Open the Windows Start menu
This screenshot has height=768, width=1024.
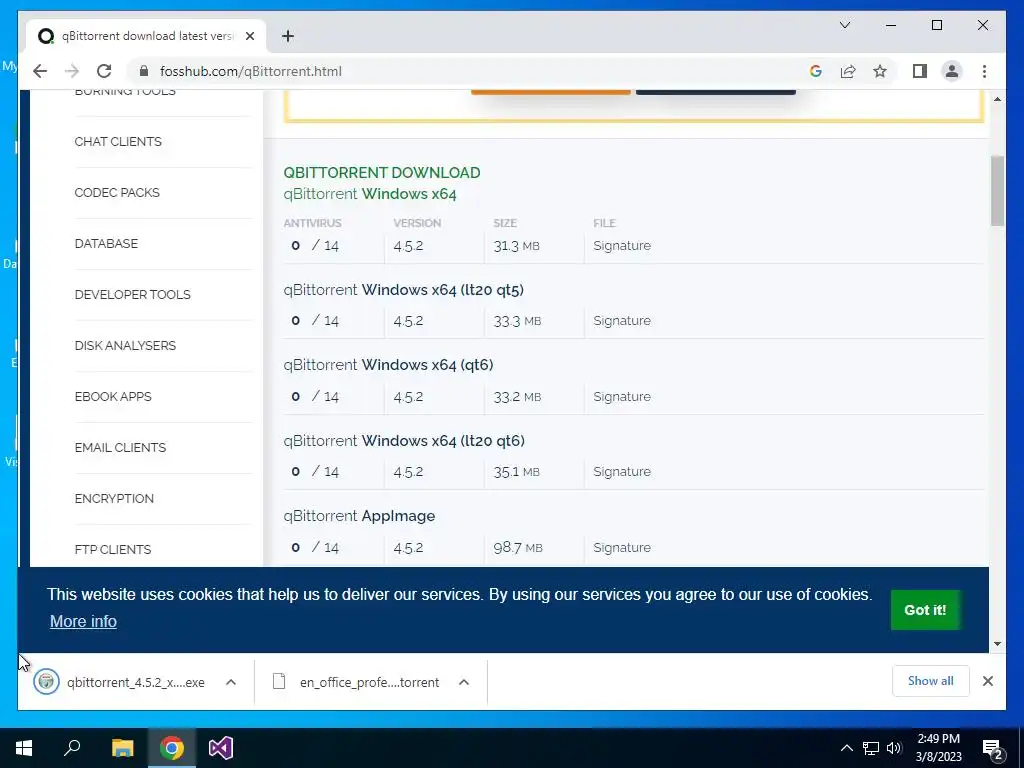(24, 748)
